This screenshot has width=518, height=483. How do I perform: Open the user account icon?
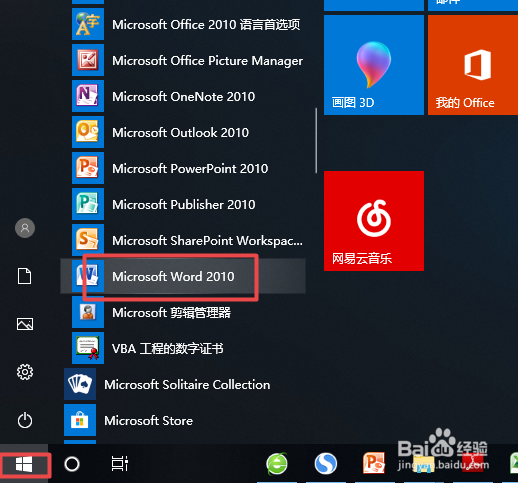[25, 228]
